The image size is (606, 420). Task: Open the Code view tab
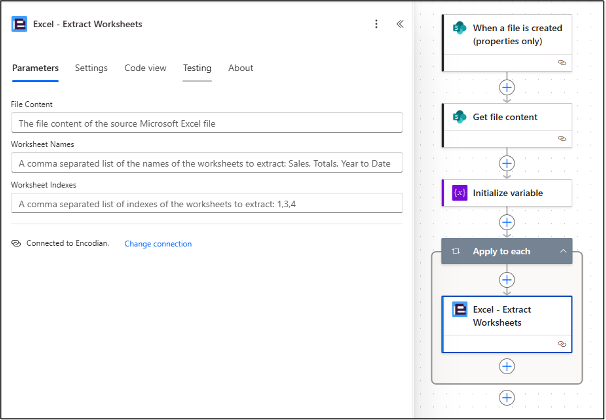[145, 68]
